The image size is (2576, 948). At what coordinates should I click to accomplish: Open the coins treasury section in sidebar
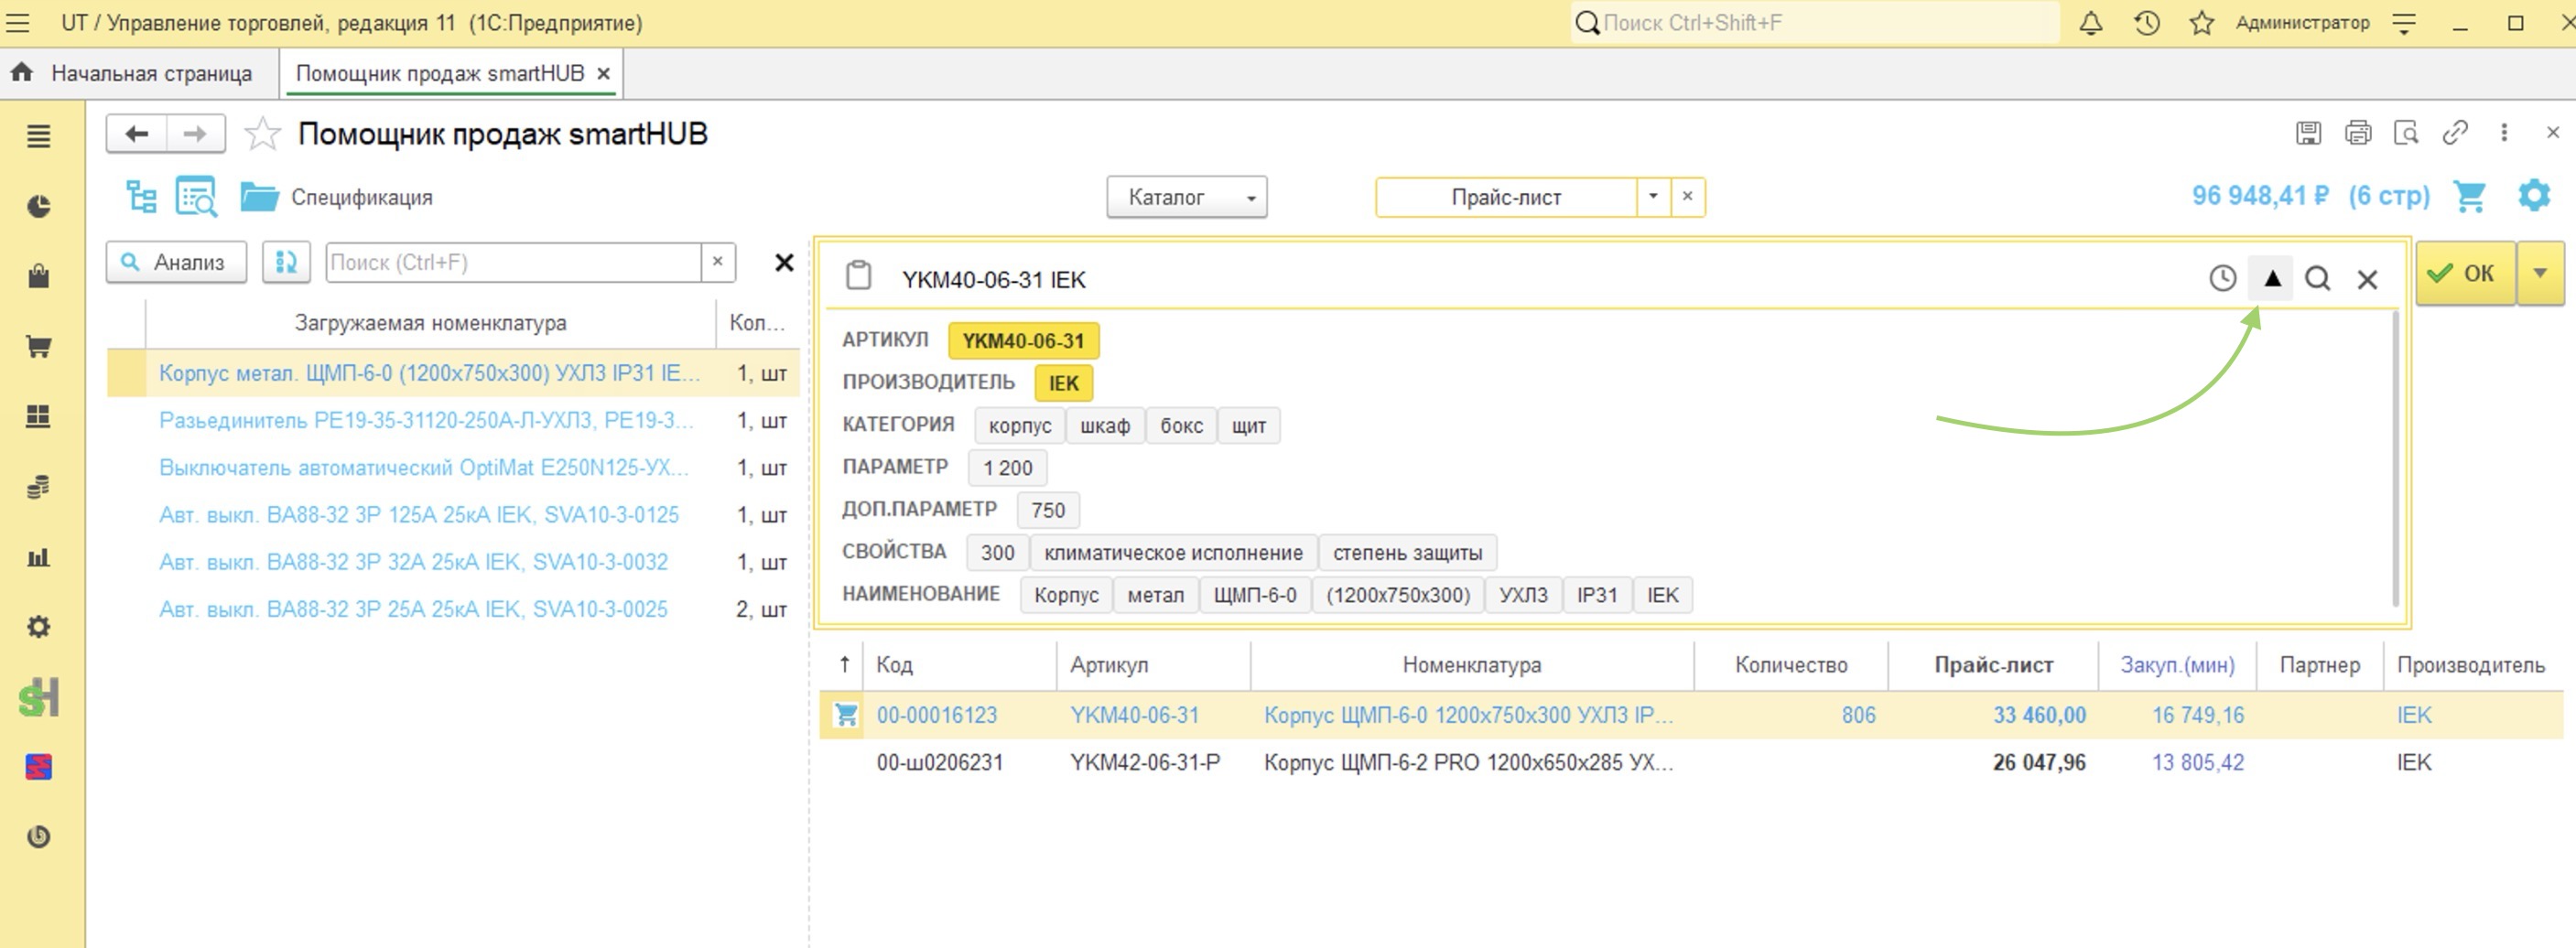pyautogui.click(x=38, y=487)
